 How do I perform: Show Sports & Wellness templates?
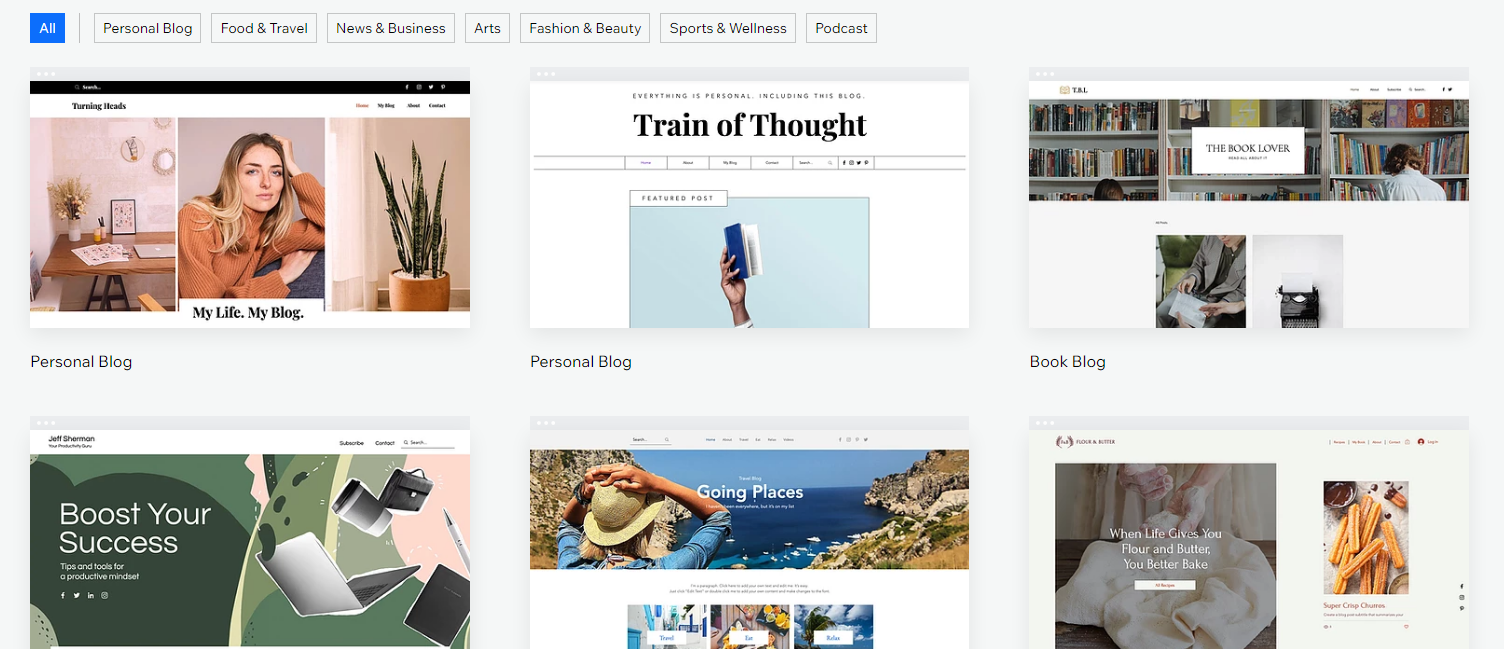tap(728, 28)
